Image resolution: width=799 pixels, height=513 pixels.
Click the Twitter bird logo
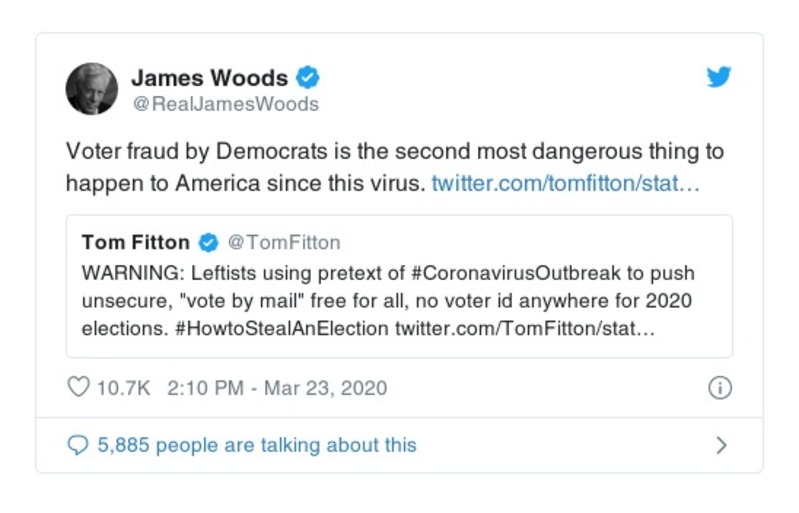click(x=718, y=78)
